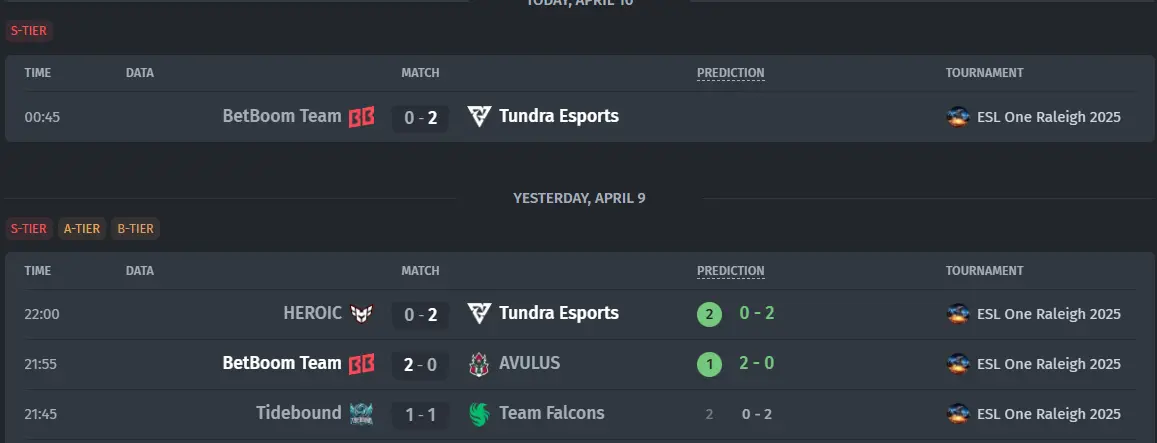This screenshot has height=443, width=1157.
Task: Open the Team Falcons team page
Action: tap(552, 413)
